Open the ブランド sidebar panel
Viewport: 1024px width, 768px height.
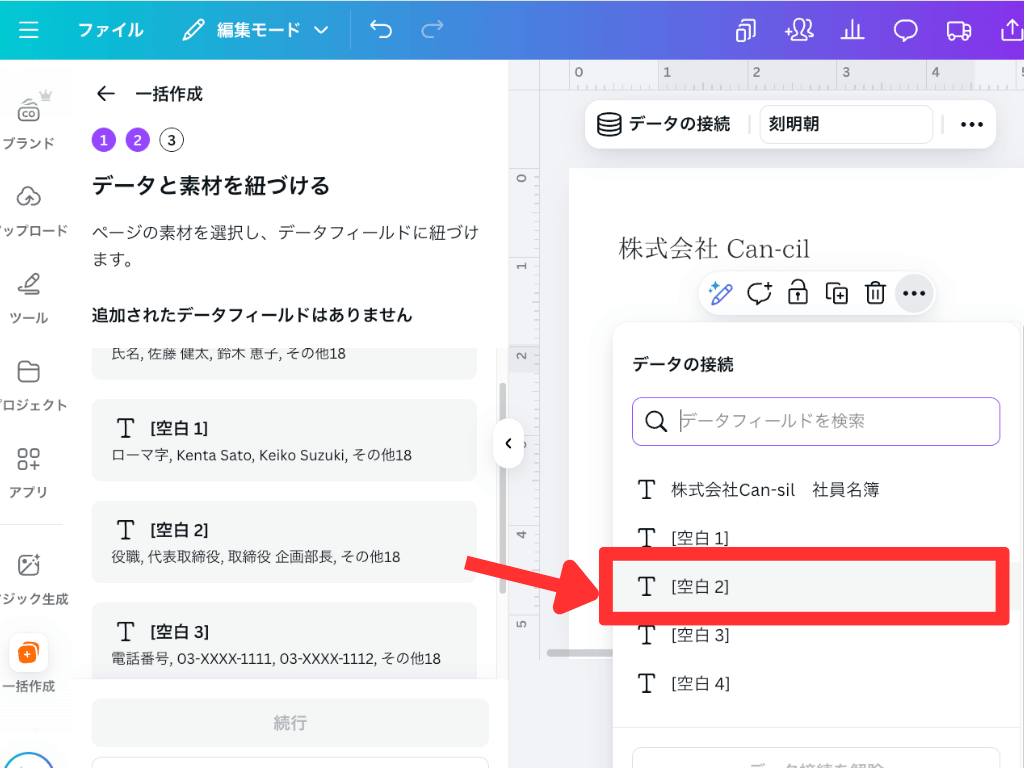pyautogui.click(x=29, y=122)
